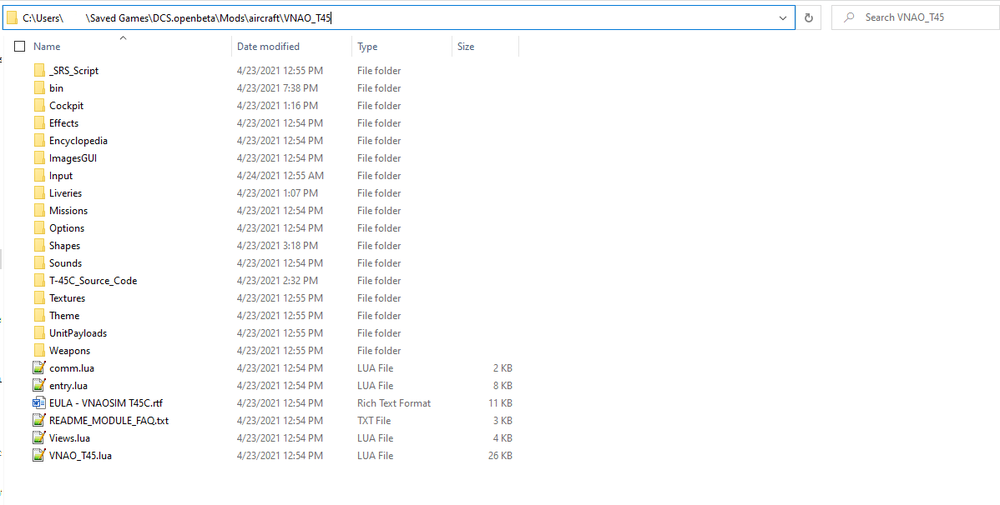
Task: Select the UnitPayloads folder icon
Action: pyautogui.click(x=39, y=333)
